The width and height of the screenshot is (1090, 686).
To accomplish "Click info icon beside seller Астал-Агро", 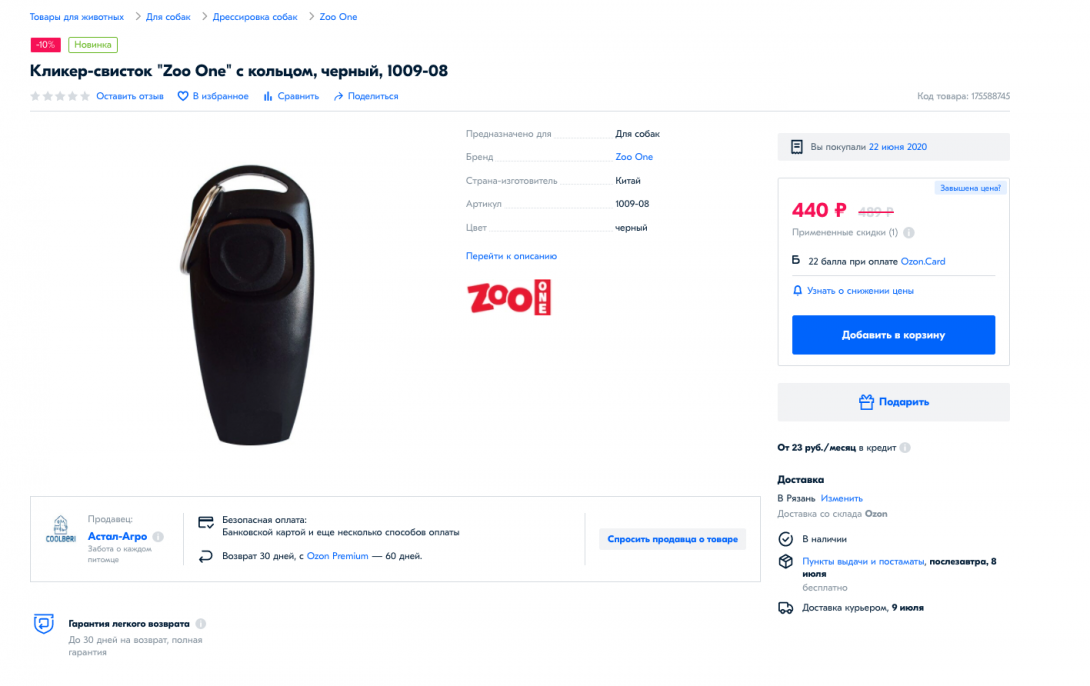I will (x=158, y=537).
